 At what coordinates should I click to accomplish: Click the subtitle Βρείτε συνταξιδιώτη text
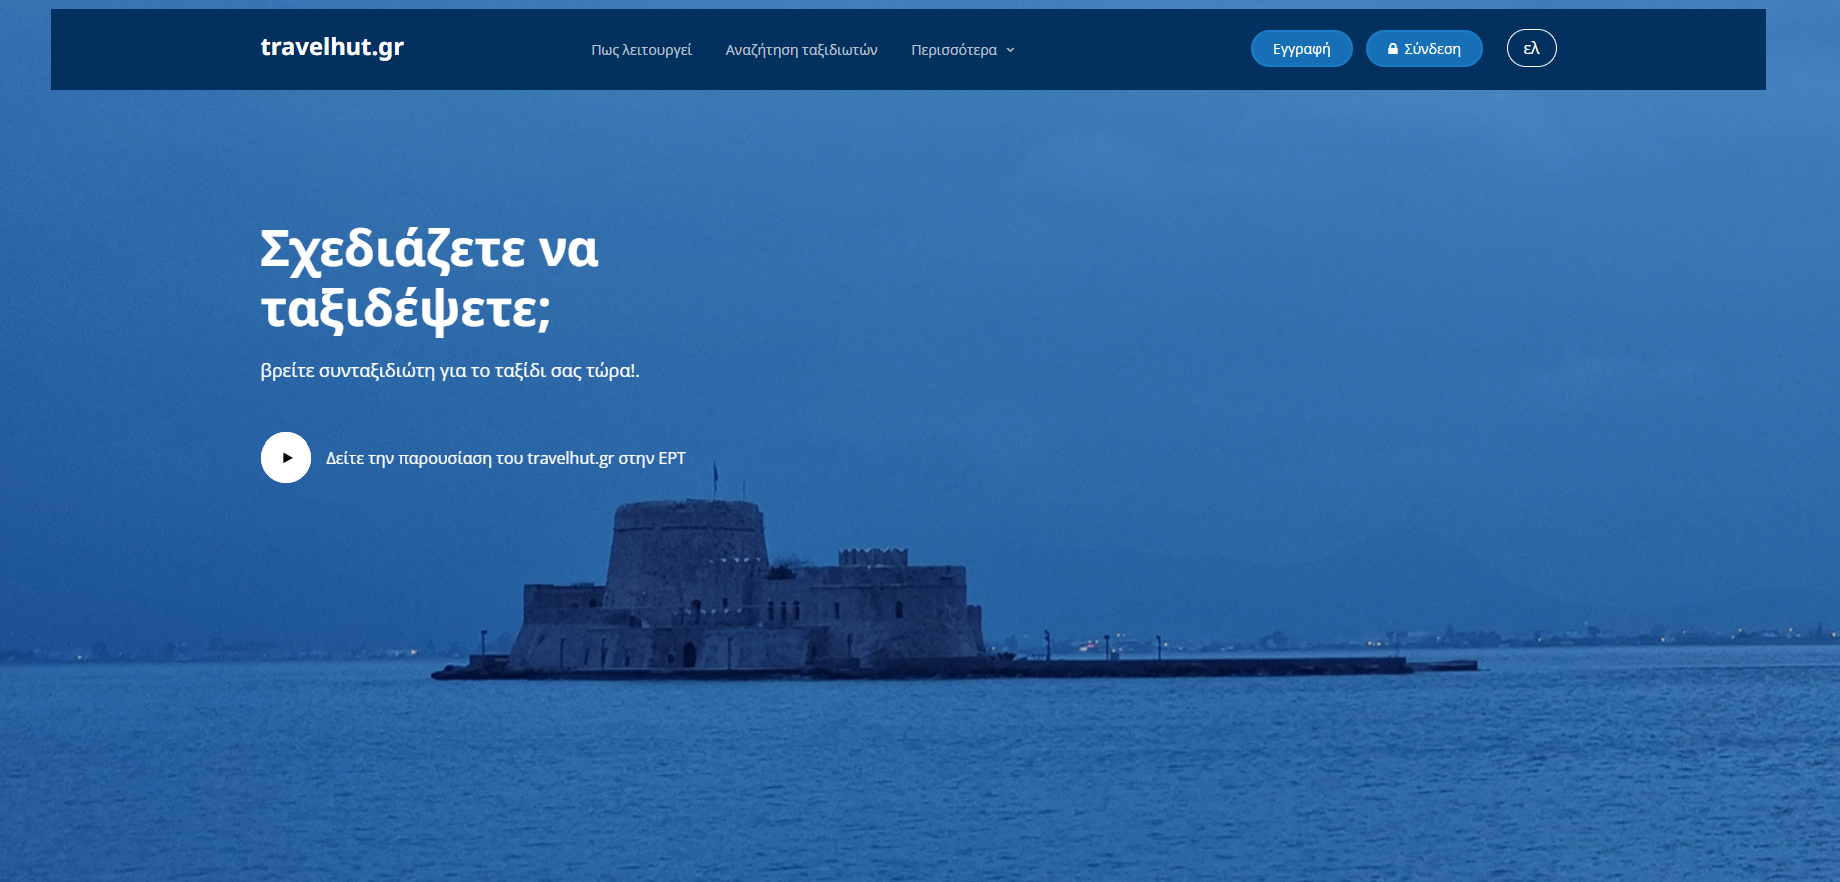pyautogui.click(x=450, y=371)
